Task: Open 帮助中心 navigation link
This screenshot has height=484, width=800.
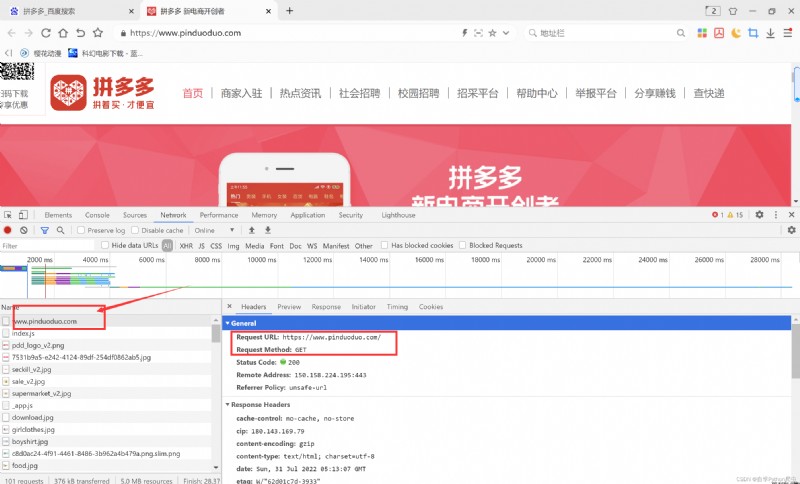Action: point(536,93)
